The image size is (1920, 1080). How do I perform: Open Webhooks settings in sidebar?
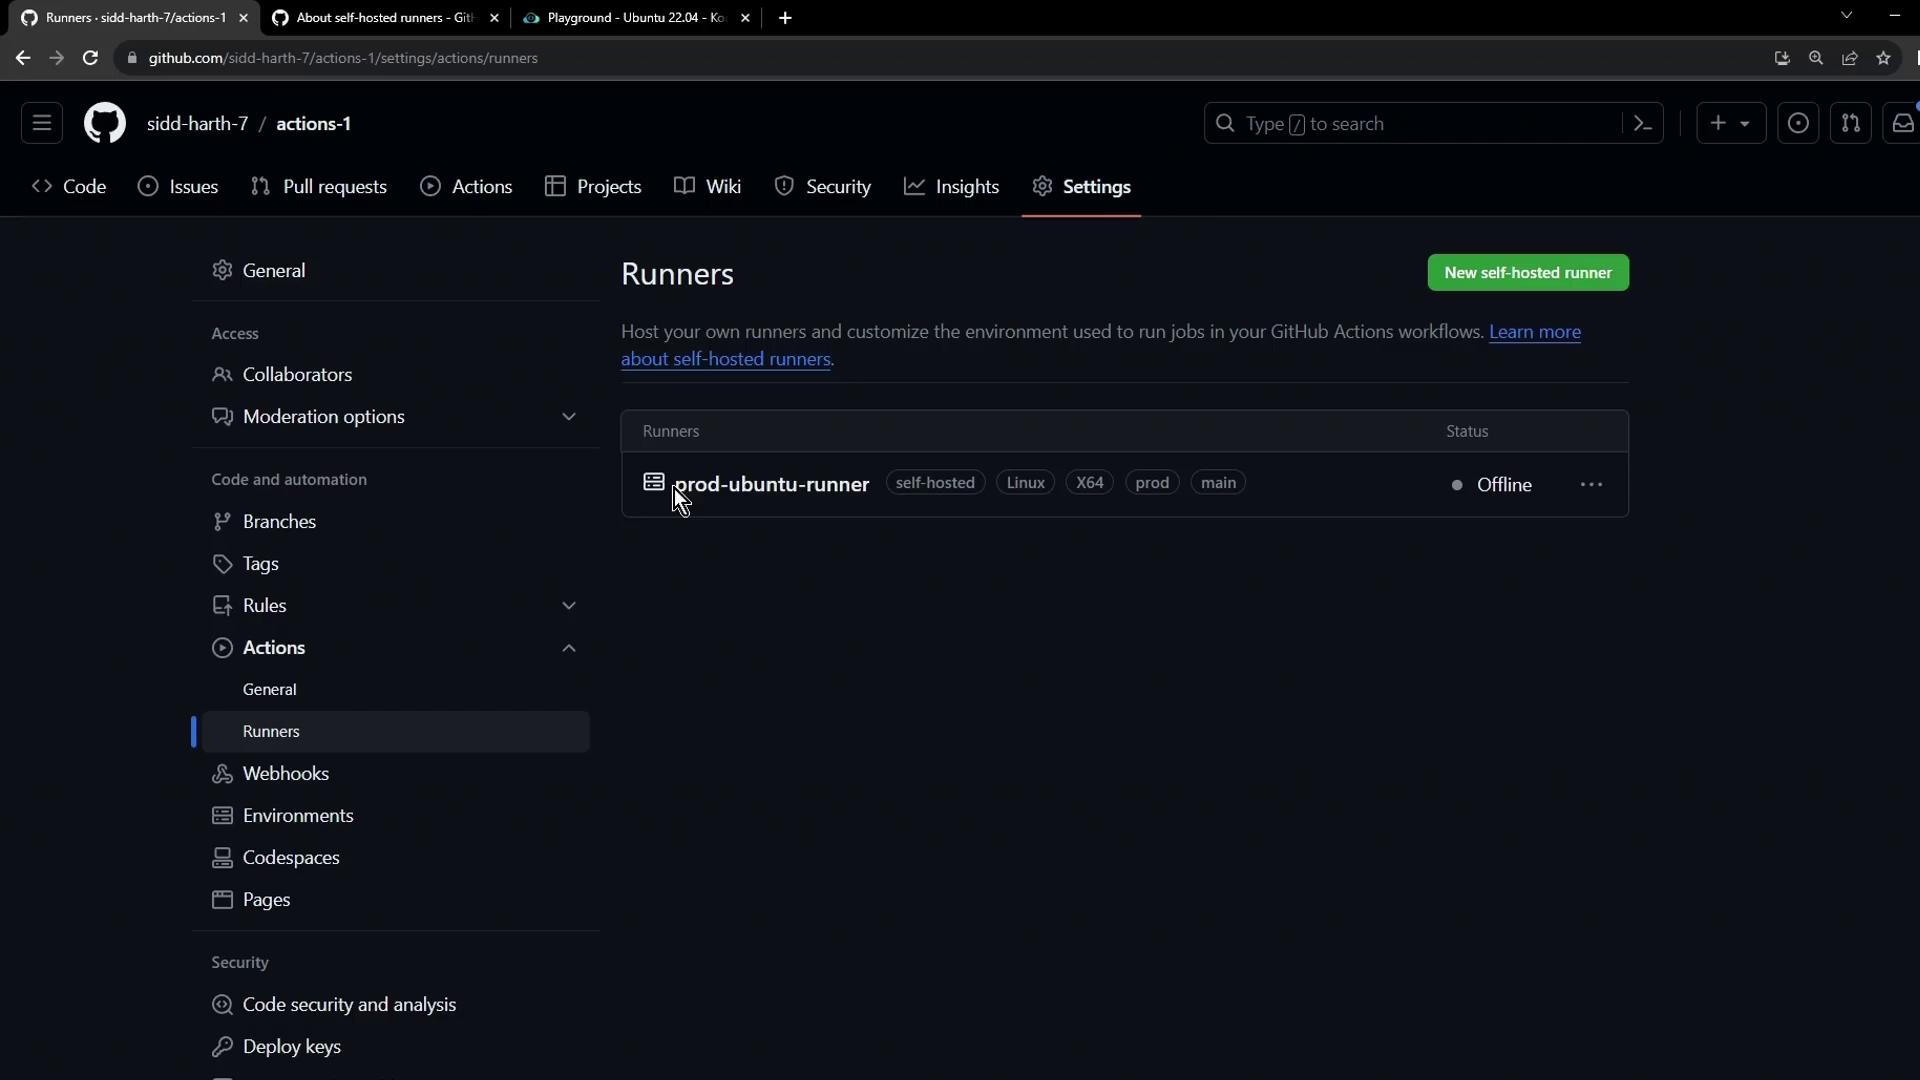(285, 774)
